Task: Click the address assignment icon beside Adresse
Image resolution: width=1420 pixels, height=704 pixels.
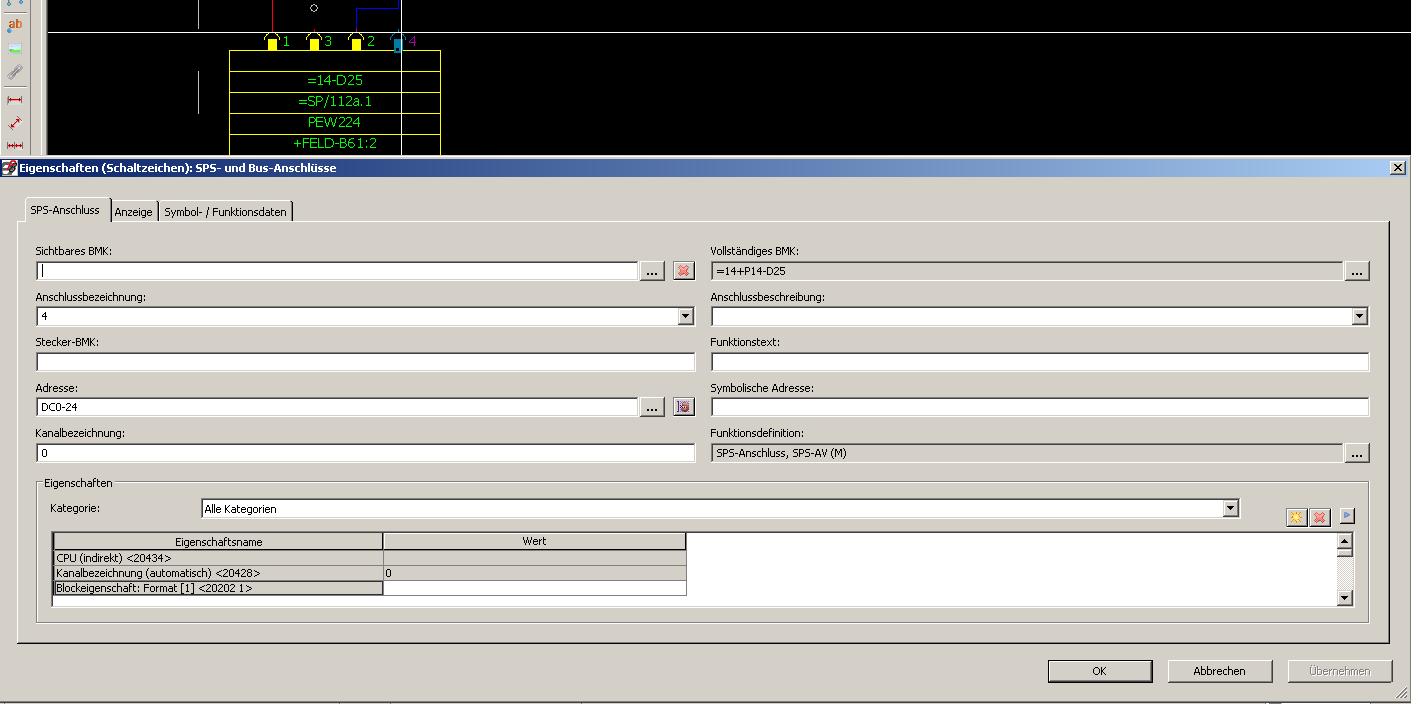Action: pos(683,407)
